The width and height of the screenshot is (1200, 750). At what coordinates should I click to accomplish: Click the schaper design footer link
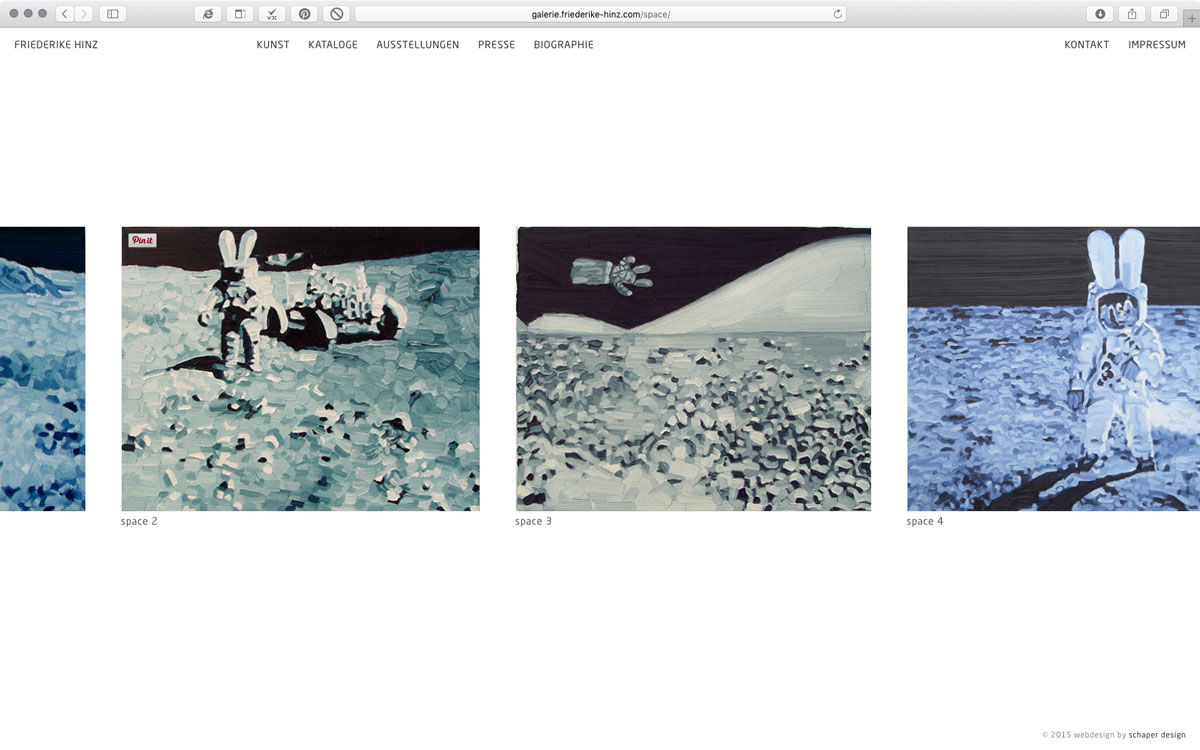[1157, 735]
